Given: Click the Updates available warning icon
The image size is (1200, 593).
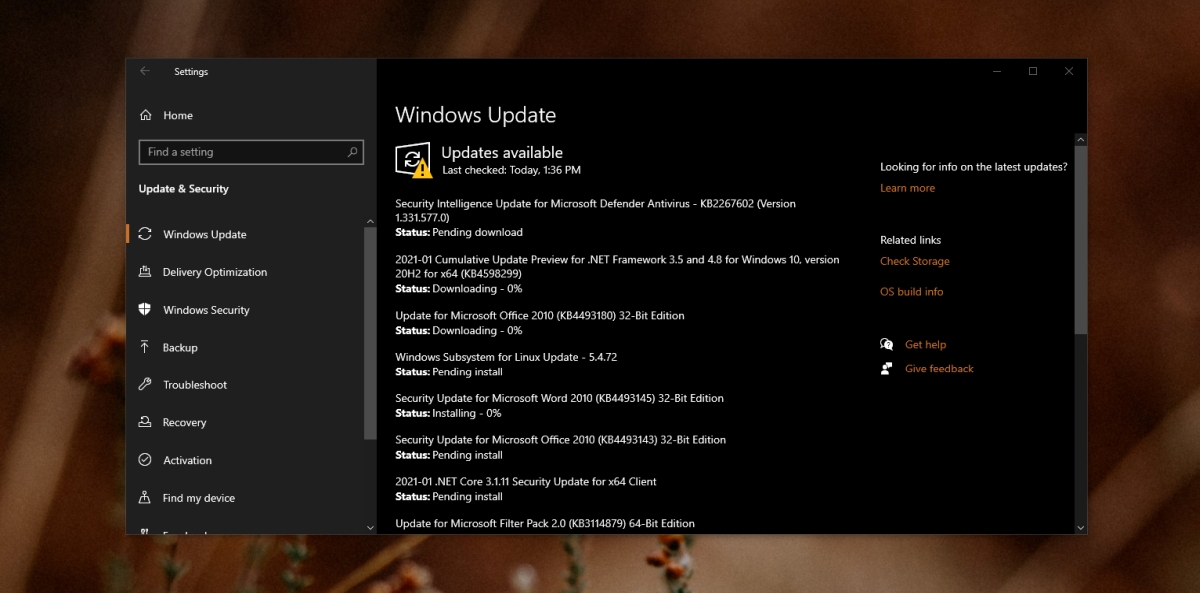Looking at the screenshot, I should (x=413, y=161).
